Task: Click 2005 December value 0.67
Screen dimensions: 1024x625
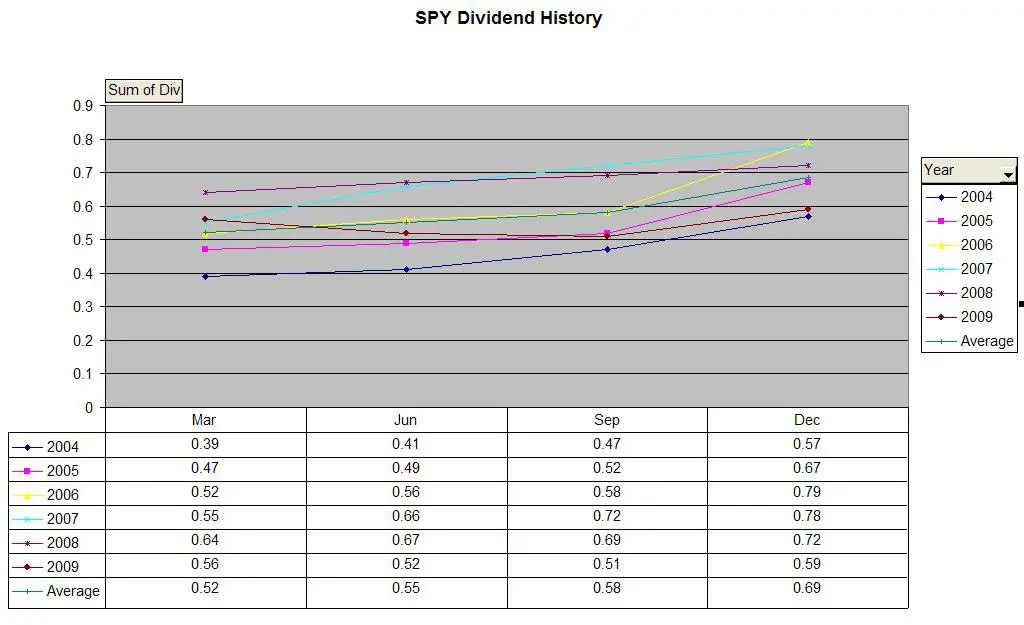Action: pos(807,468)
